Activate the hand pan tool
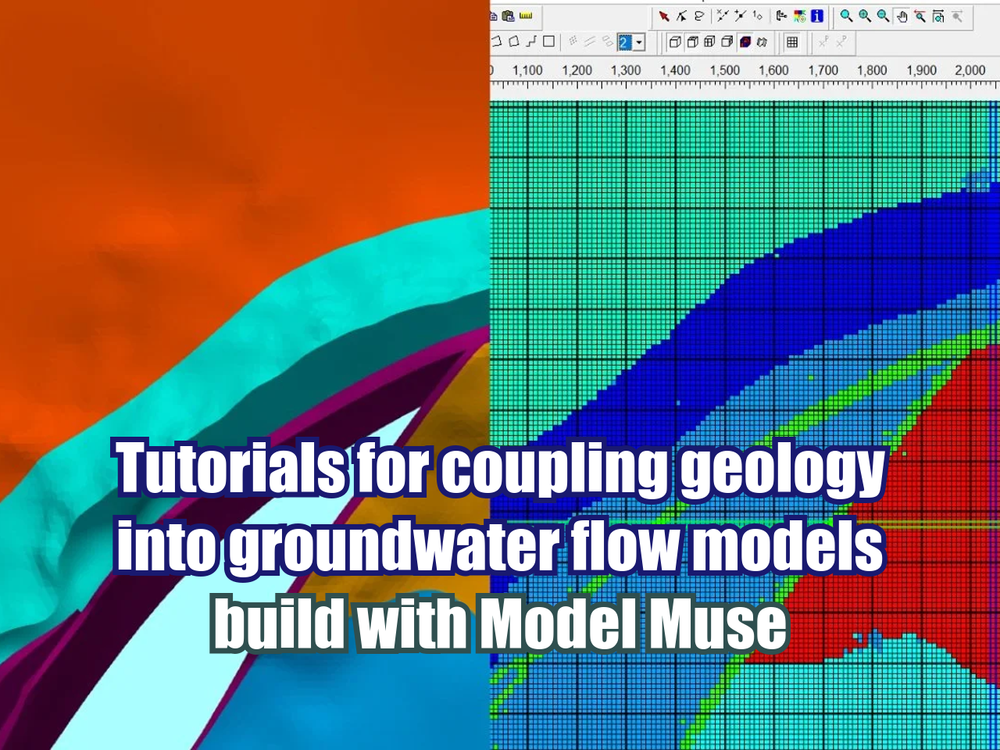Screen dimensions: 1000x750 coord(902,17)
